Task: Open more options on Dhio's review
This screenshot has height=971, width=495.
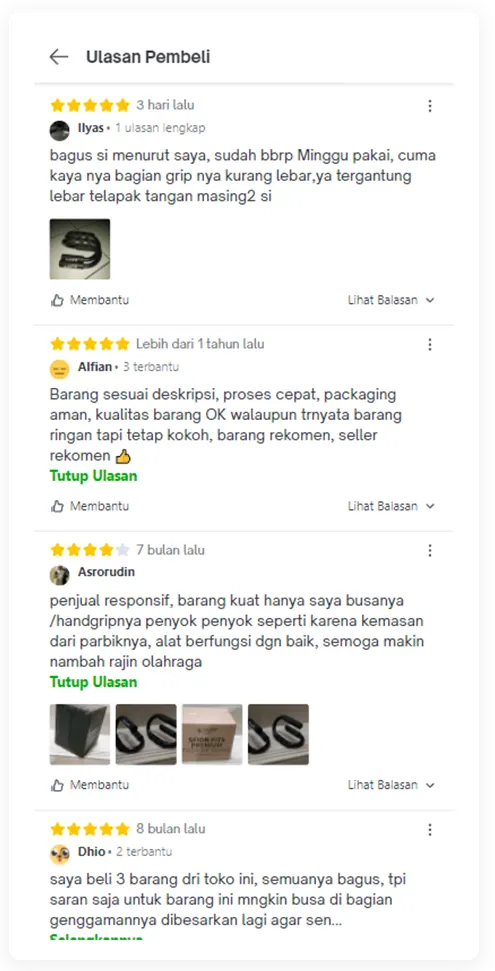Action: pyautogui.click(x=430, y=830)
